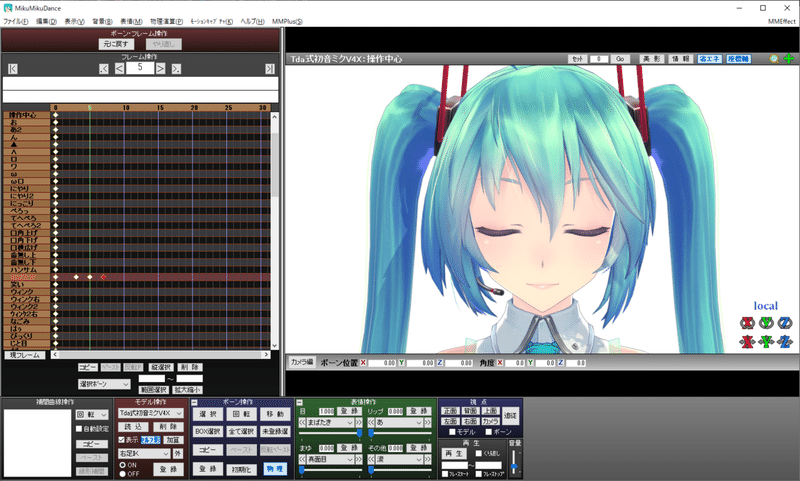Click previous other morph arrow beside 涙
This screenshot has width=800, height=481.
coord(371,460)
